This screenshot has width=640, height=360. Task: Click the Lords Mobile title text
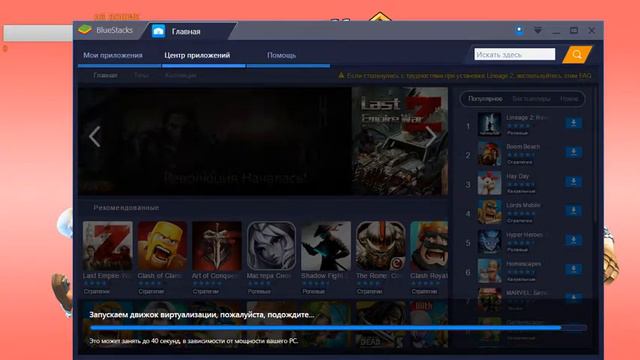pyautogui.click(x=523, y=205)
